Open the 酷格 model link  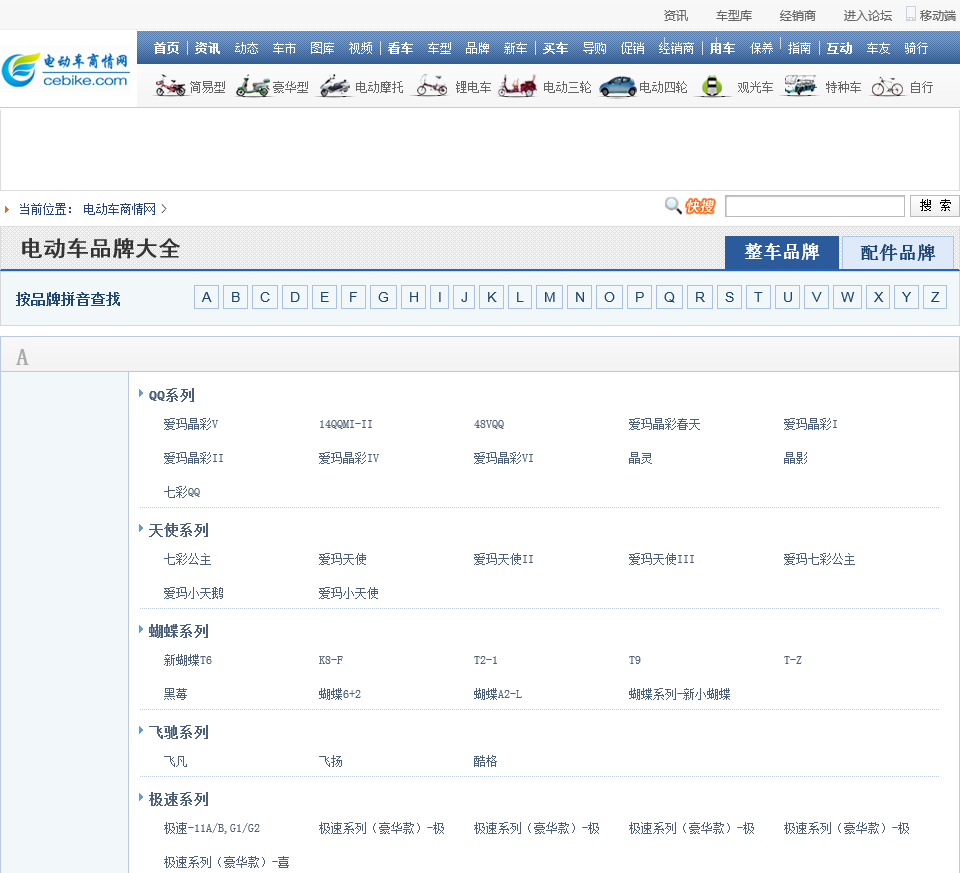(x=486, y=761)
